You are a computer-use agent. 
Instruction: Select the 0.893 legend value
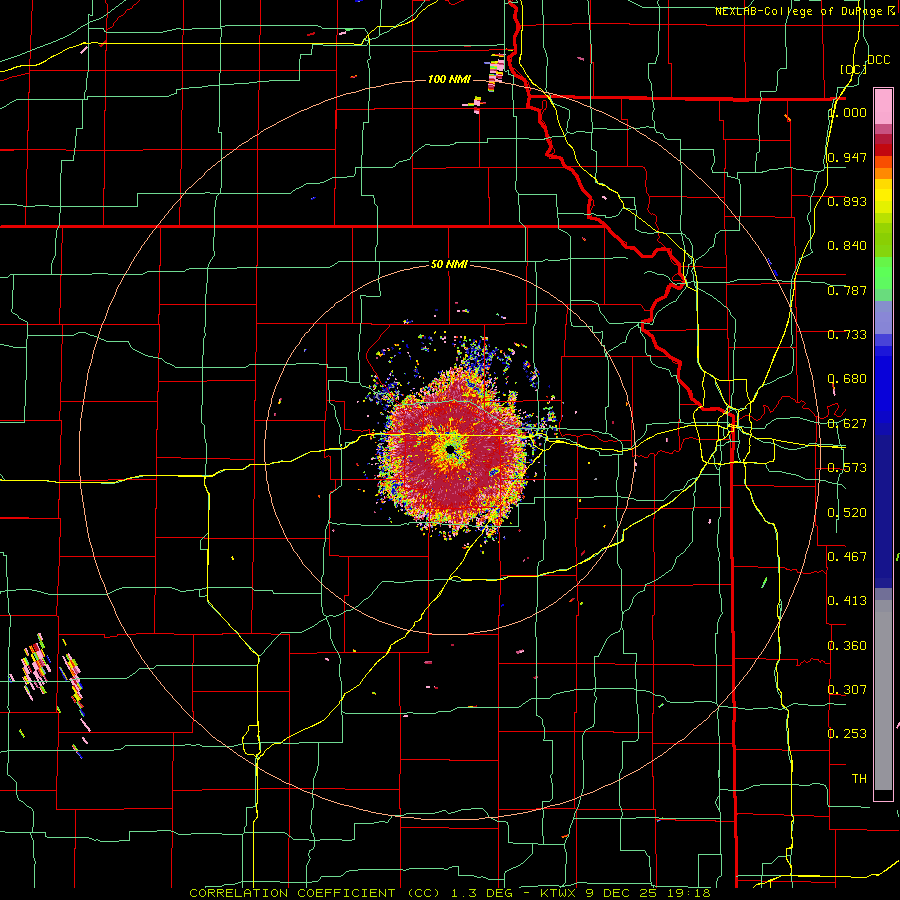click(x=847, y=201)
